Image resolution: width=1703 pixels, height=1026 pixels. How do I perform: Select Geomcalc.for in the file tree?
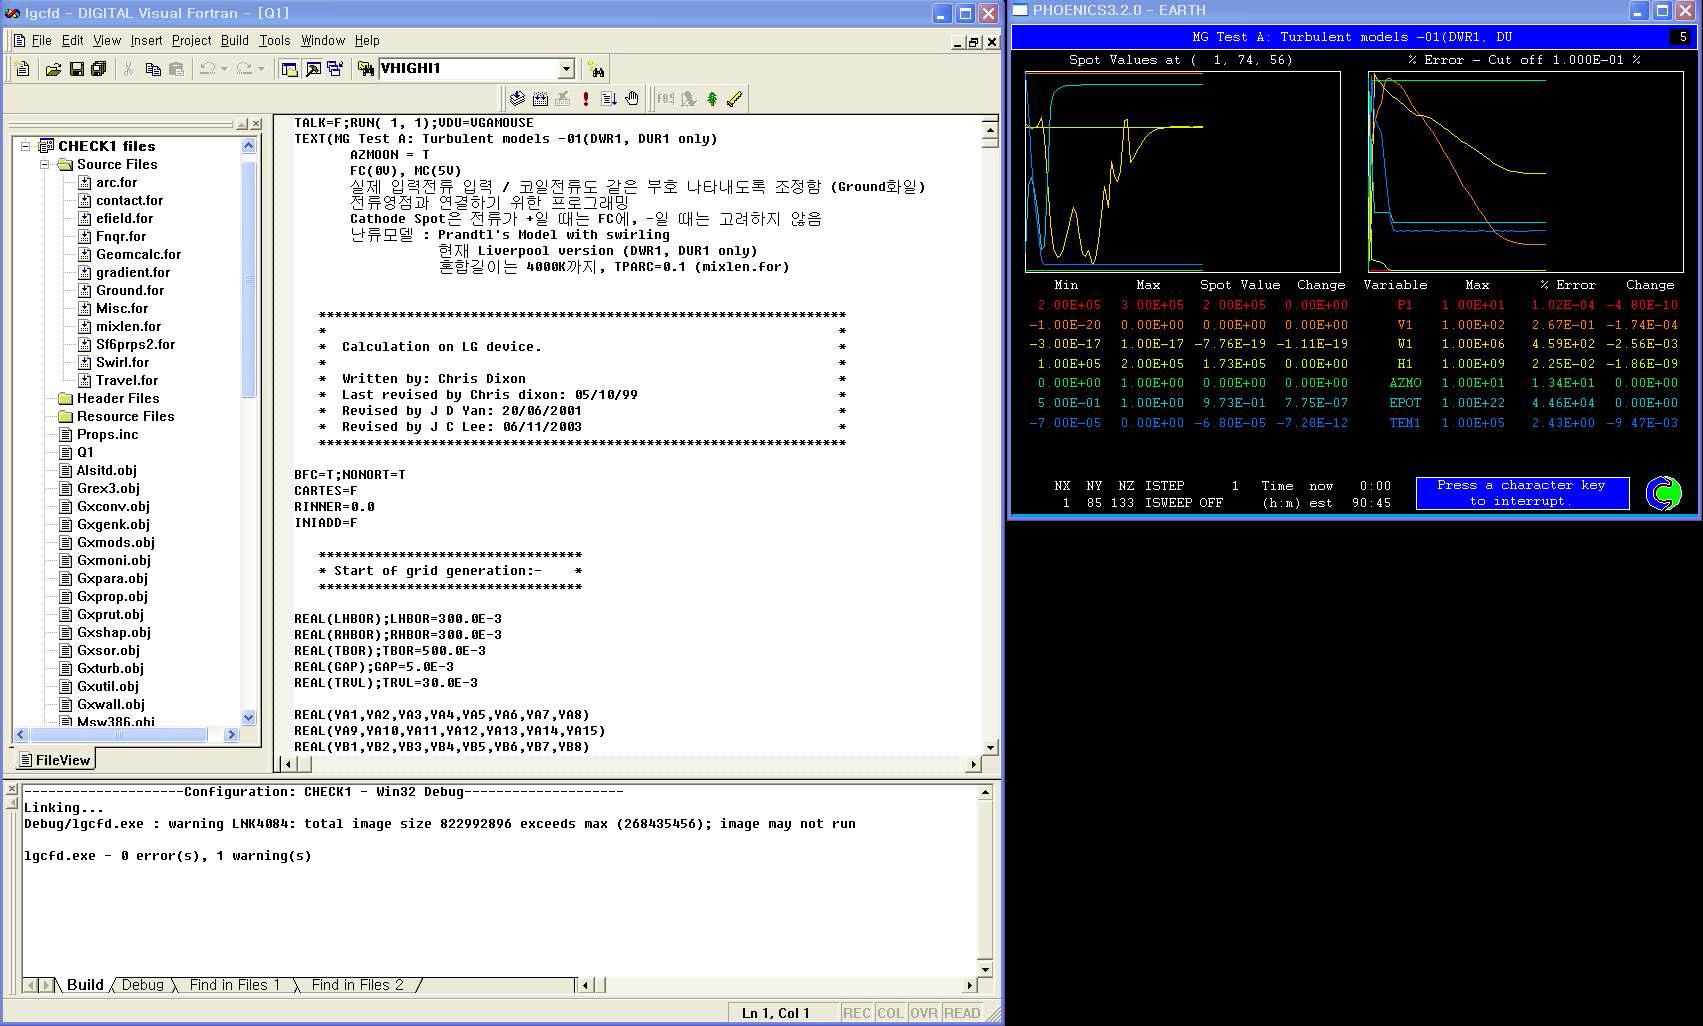pyautogui.click(x=138, y=254)
